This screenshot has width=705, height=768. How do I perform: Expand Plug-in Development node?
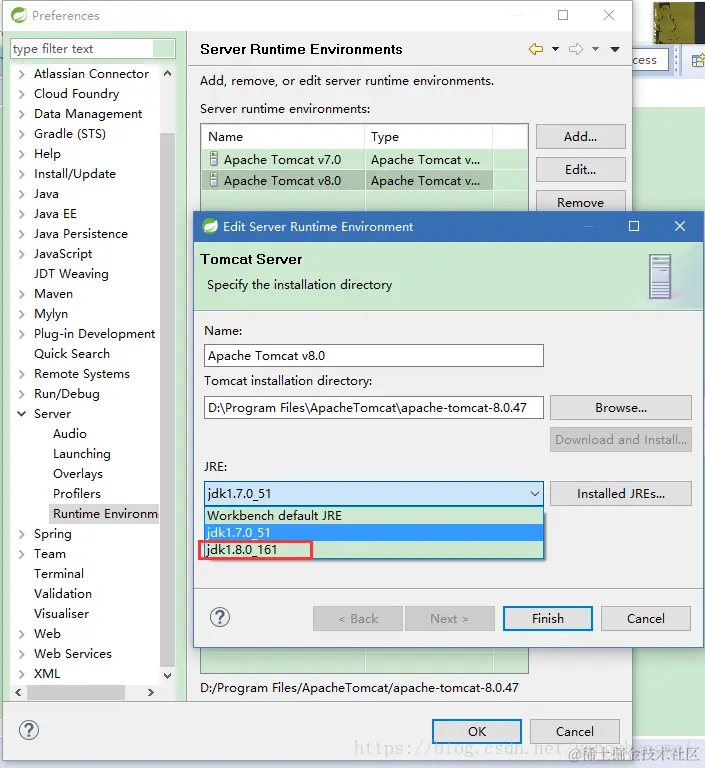point(22,334)
